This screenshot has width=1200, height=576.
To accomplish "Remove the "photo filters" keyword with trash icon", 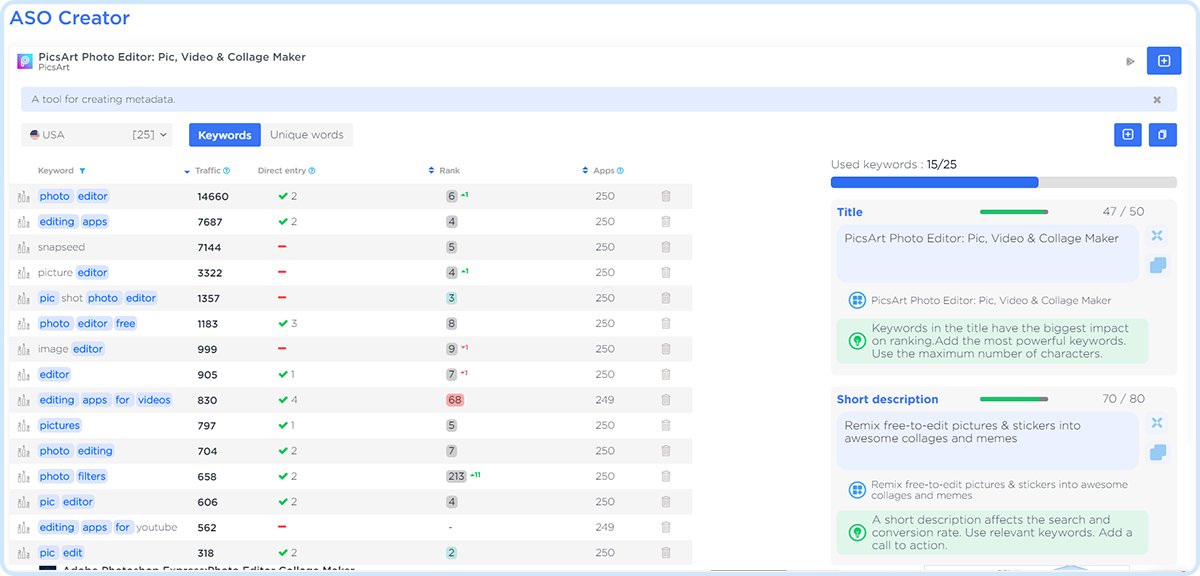I will tap(666, 476).
